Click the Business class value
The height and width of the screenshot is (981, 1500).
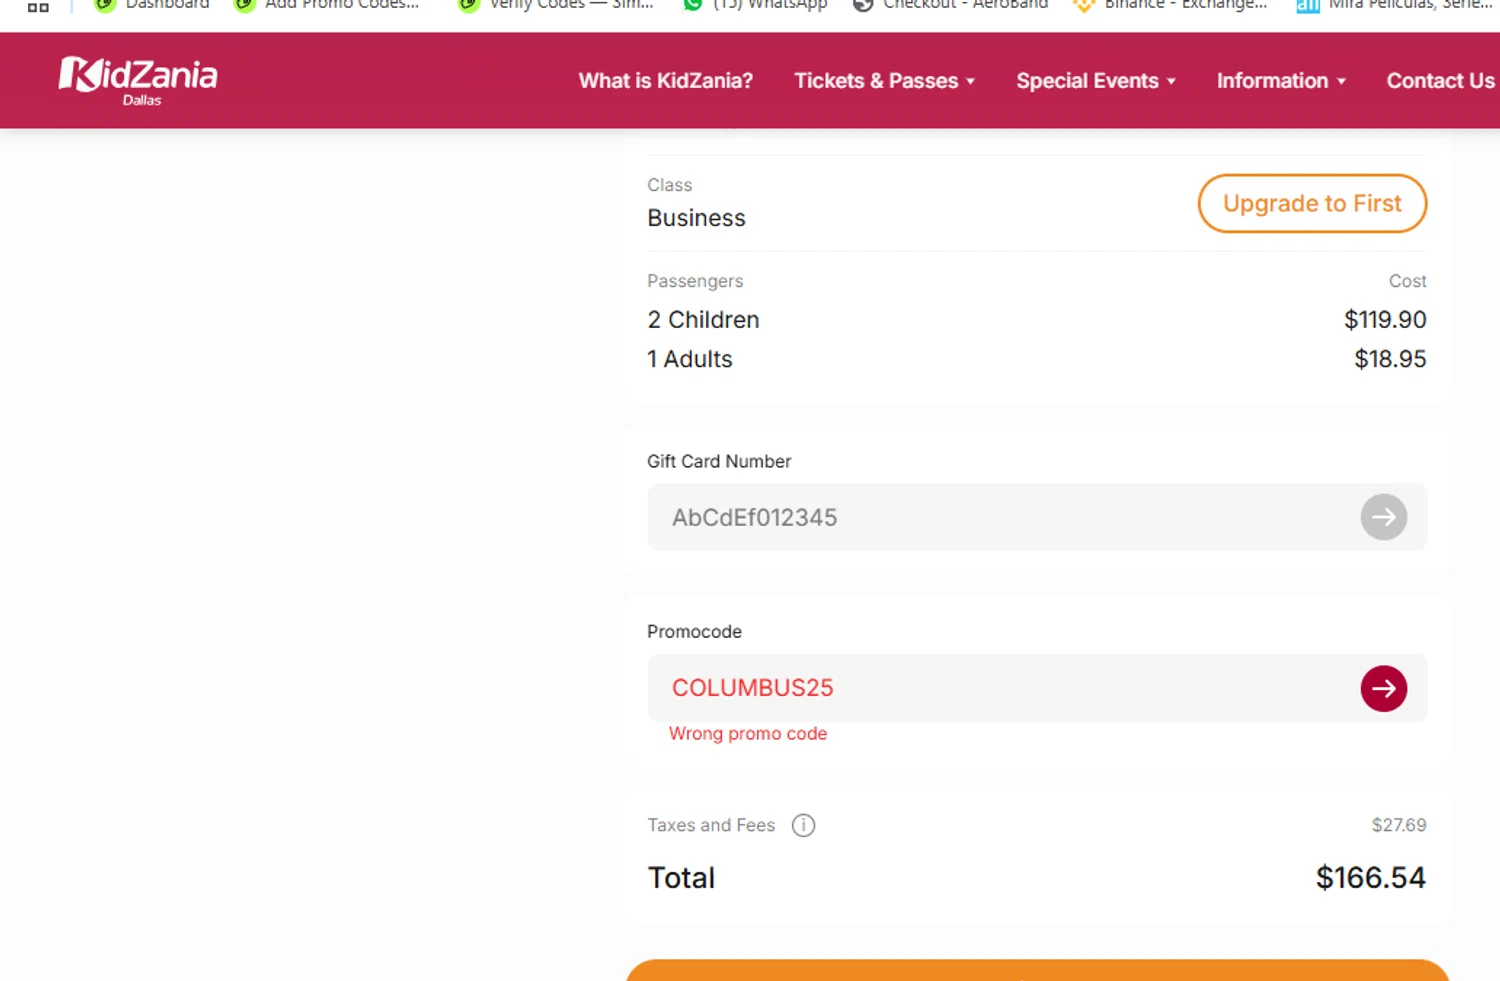tap(696, 218)
